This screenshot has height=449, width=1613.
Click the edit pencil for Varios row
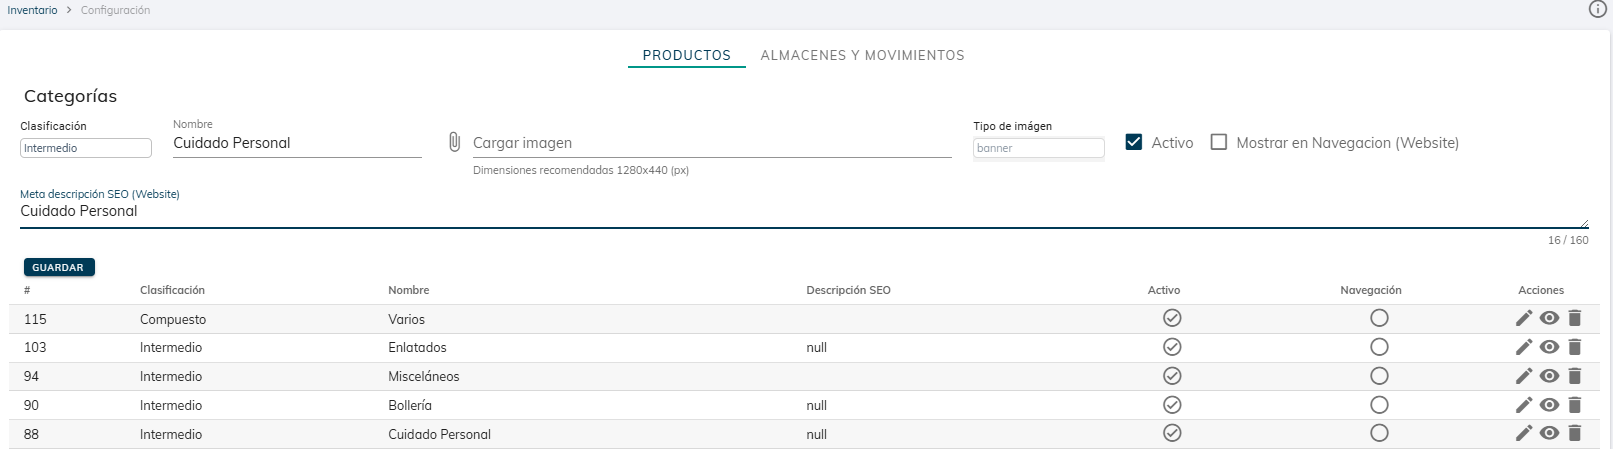click(x=1523, y=319)
